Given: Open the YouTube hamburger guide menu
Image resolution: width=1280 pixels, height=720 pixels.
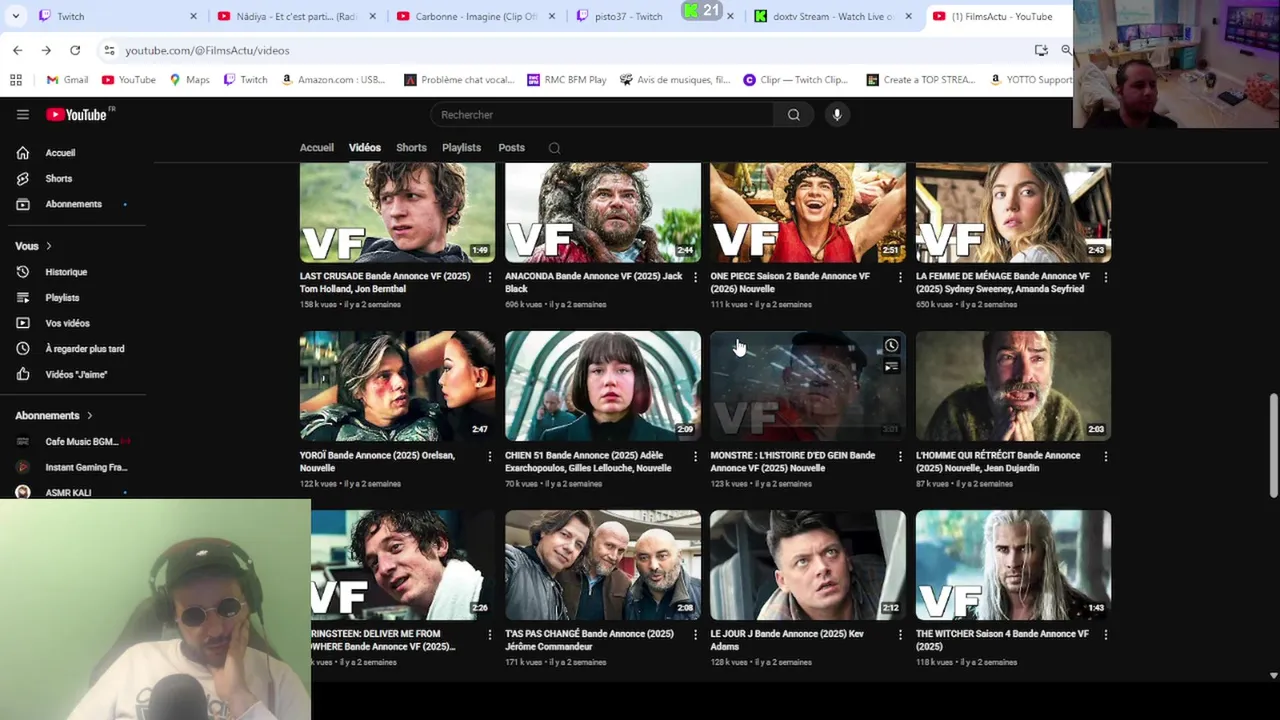Looking at the screenshot, I should click(22, 114).
